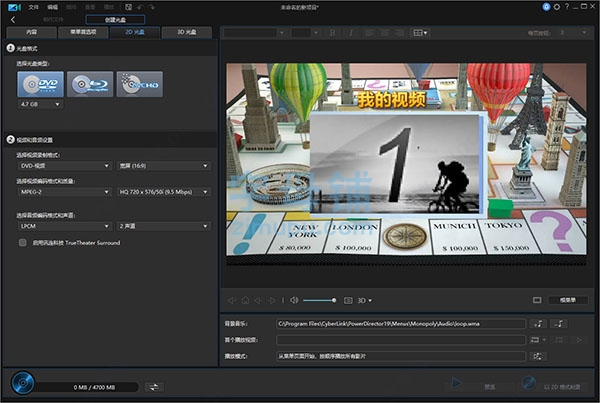Open the second menu bar item
600x403 pixels.
tap(52, 7)
